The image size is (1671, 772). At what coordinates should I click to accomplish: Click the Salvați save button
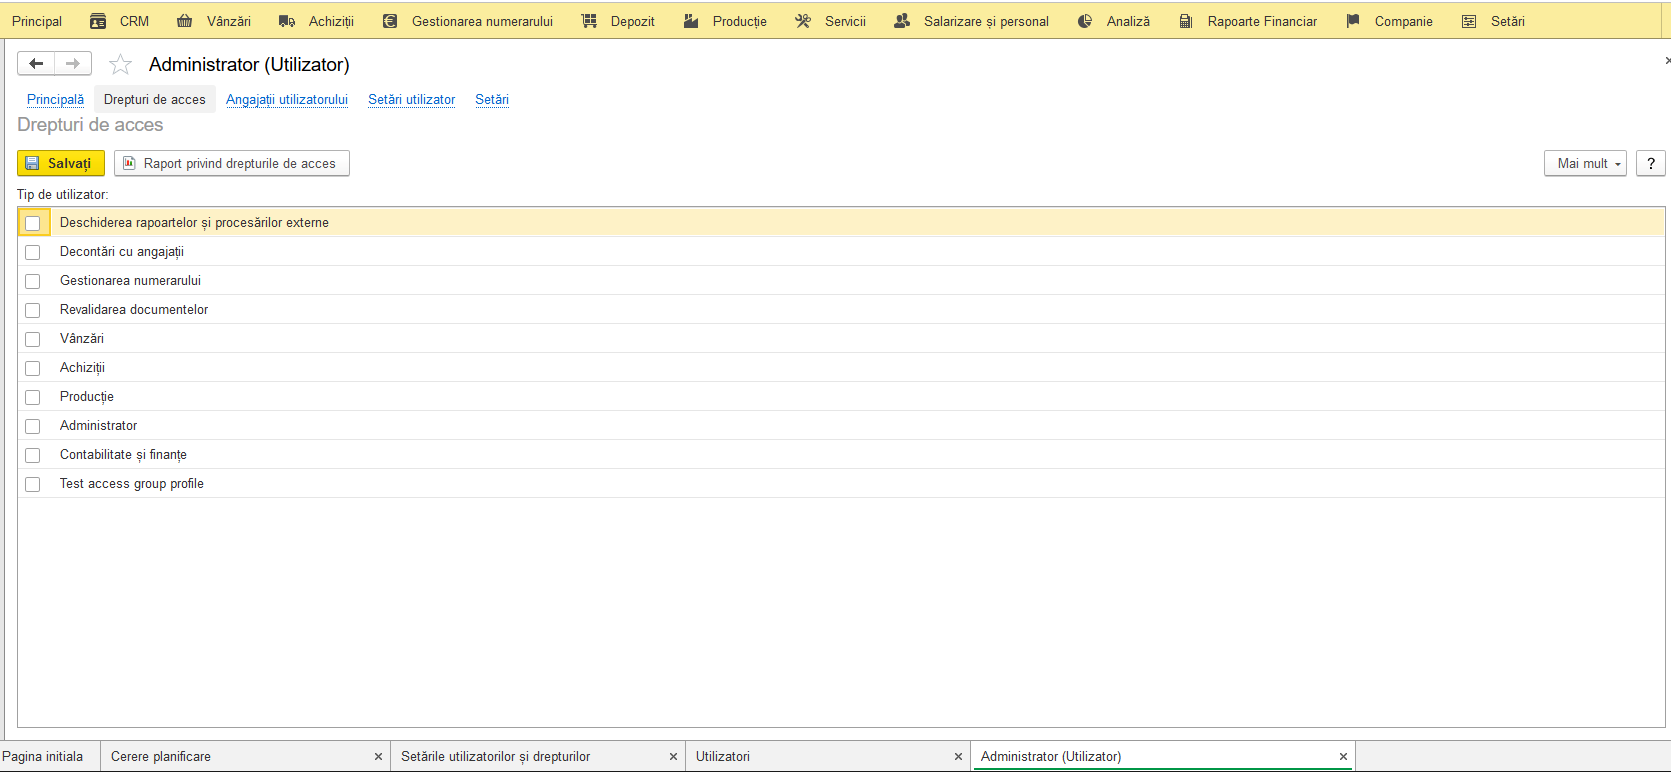click(x=61, y=163)
